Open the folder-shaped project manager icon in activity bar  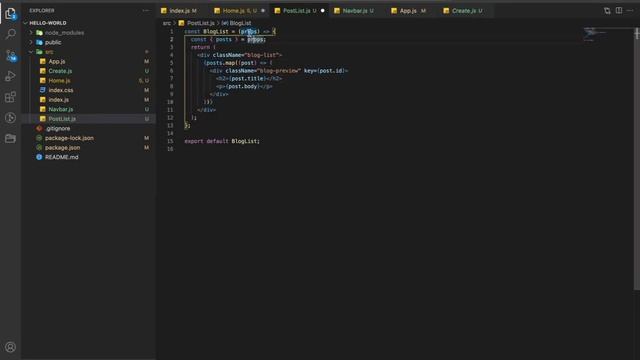click(11, 138)
